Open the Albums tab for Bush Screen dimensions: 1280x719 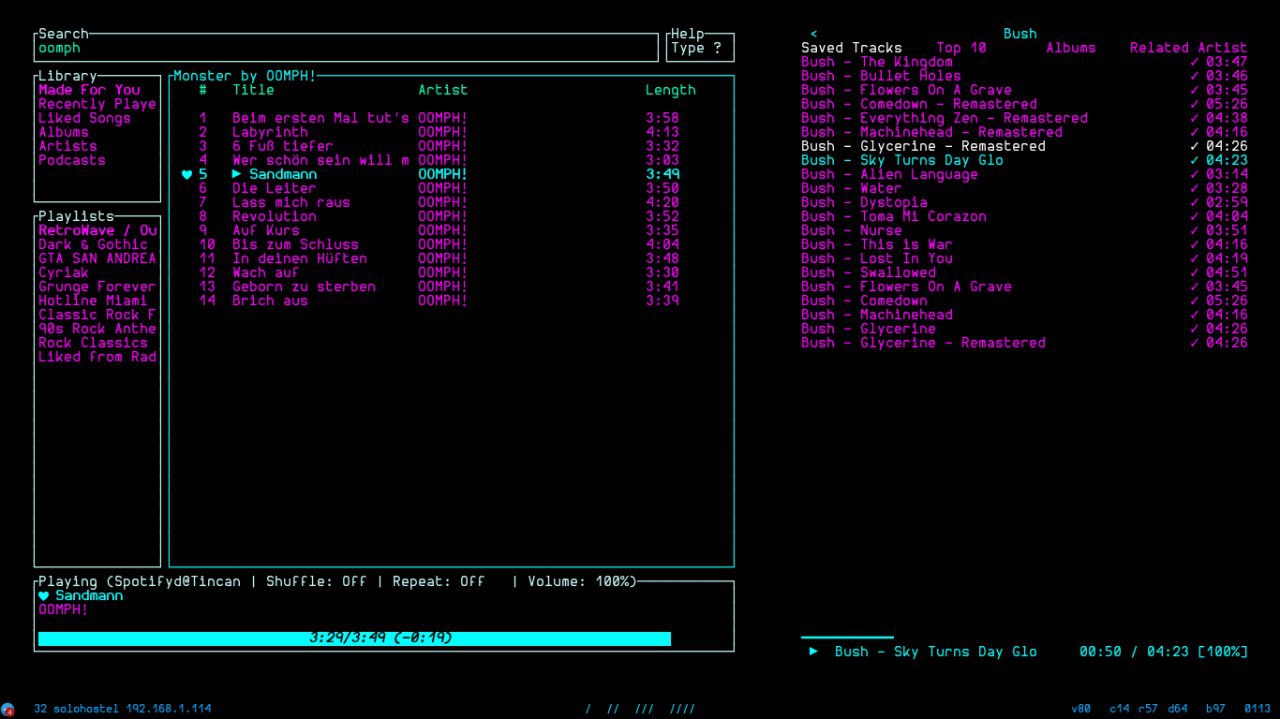(1070, 48)
